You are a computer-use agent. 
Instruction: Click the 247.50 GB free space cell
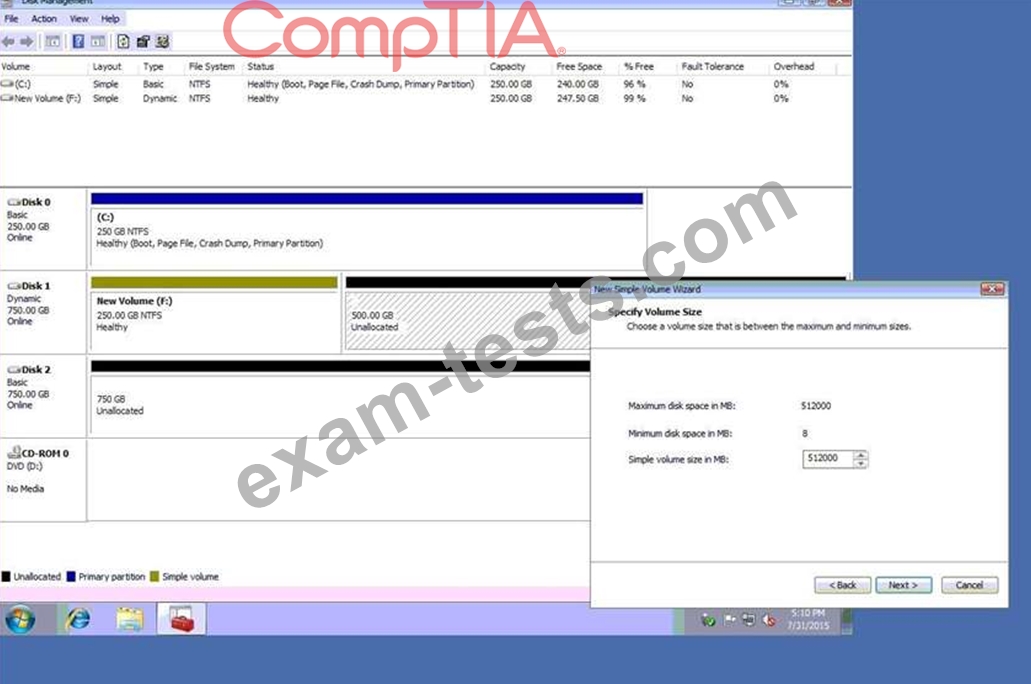click(x=578, y=98)
